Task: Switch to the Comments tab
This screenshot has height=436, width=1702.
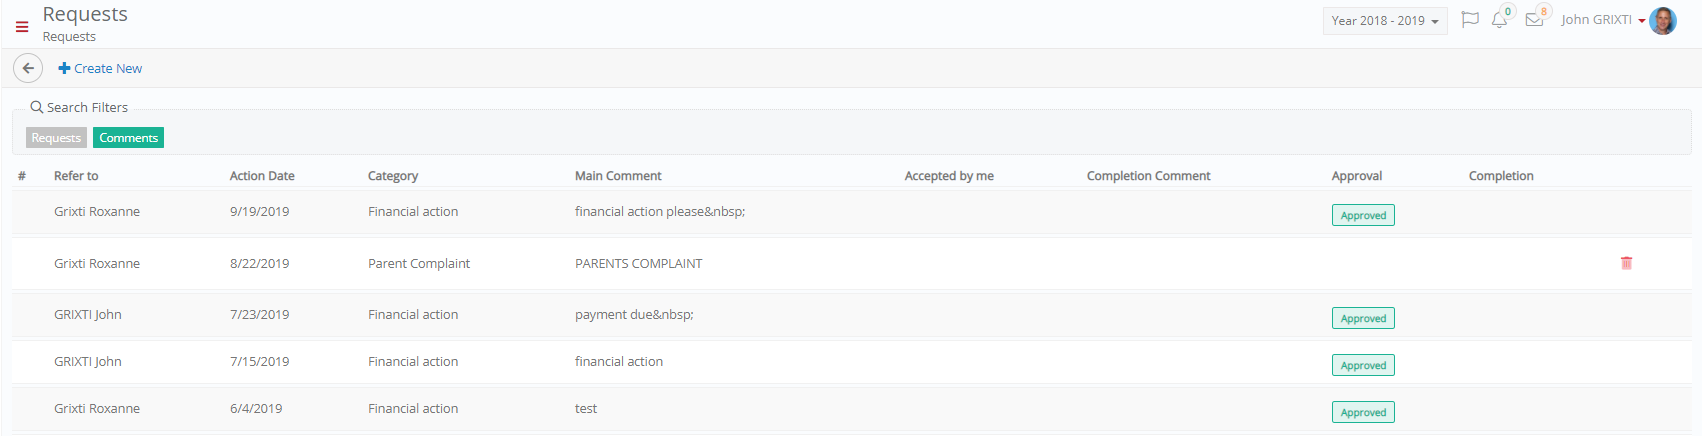Action: click(128, 138)
